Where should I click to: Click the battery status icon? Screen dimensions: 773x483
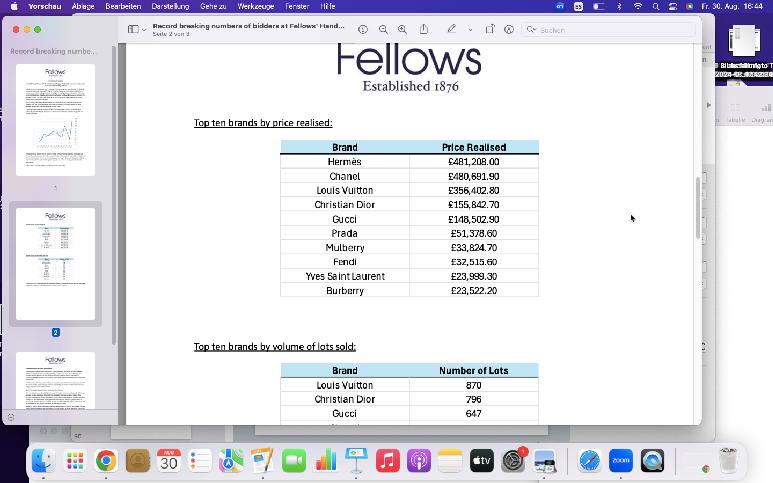(x=598, y=6)
